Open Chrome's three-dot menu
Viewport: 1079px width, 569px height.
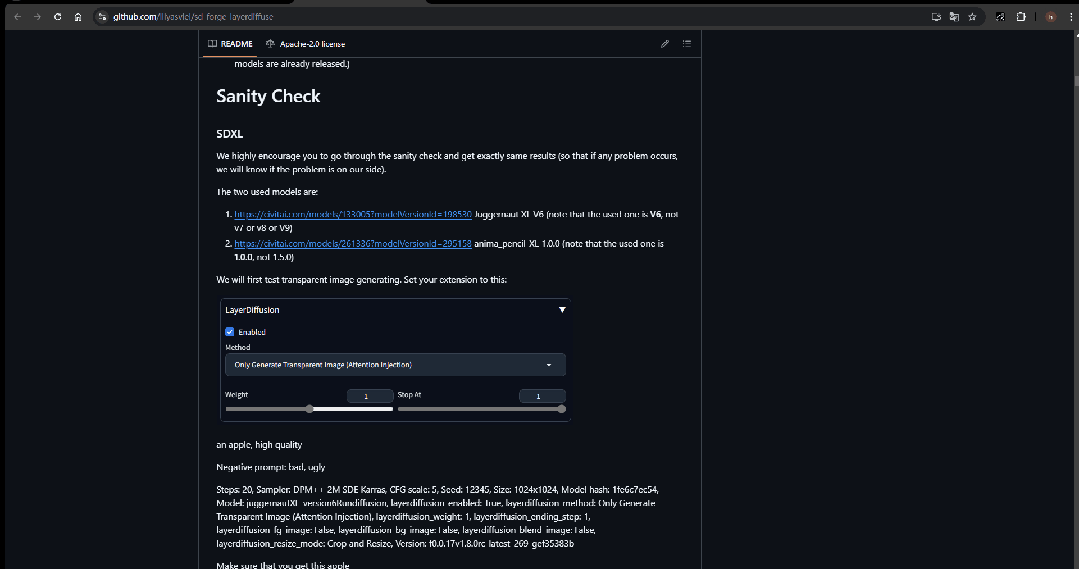[x=1071, y=17]
